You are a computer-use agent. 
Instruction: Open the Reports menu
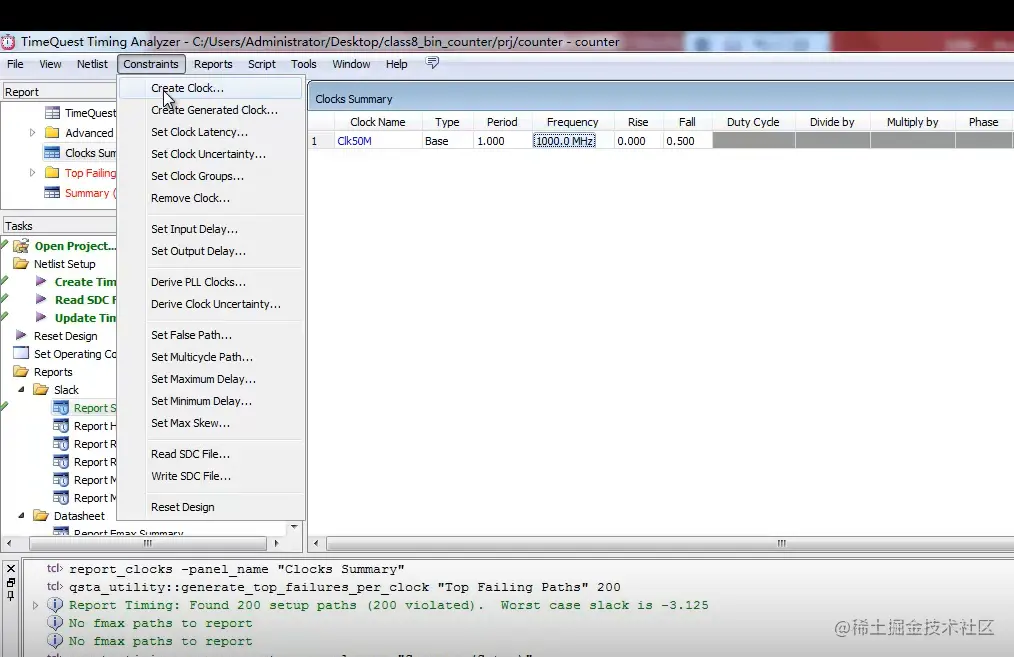click(x=213, y=64)
